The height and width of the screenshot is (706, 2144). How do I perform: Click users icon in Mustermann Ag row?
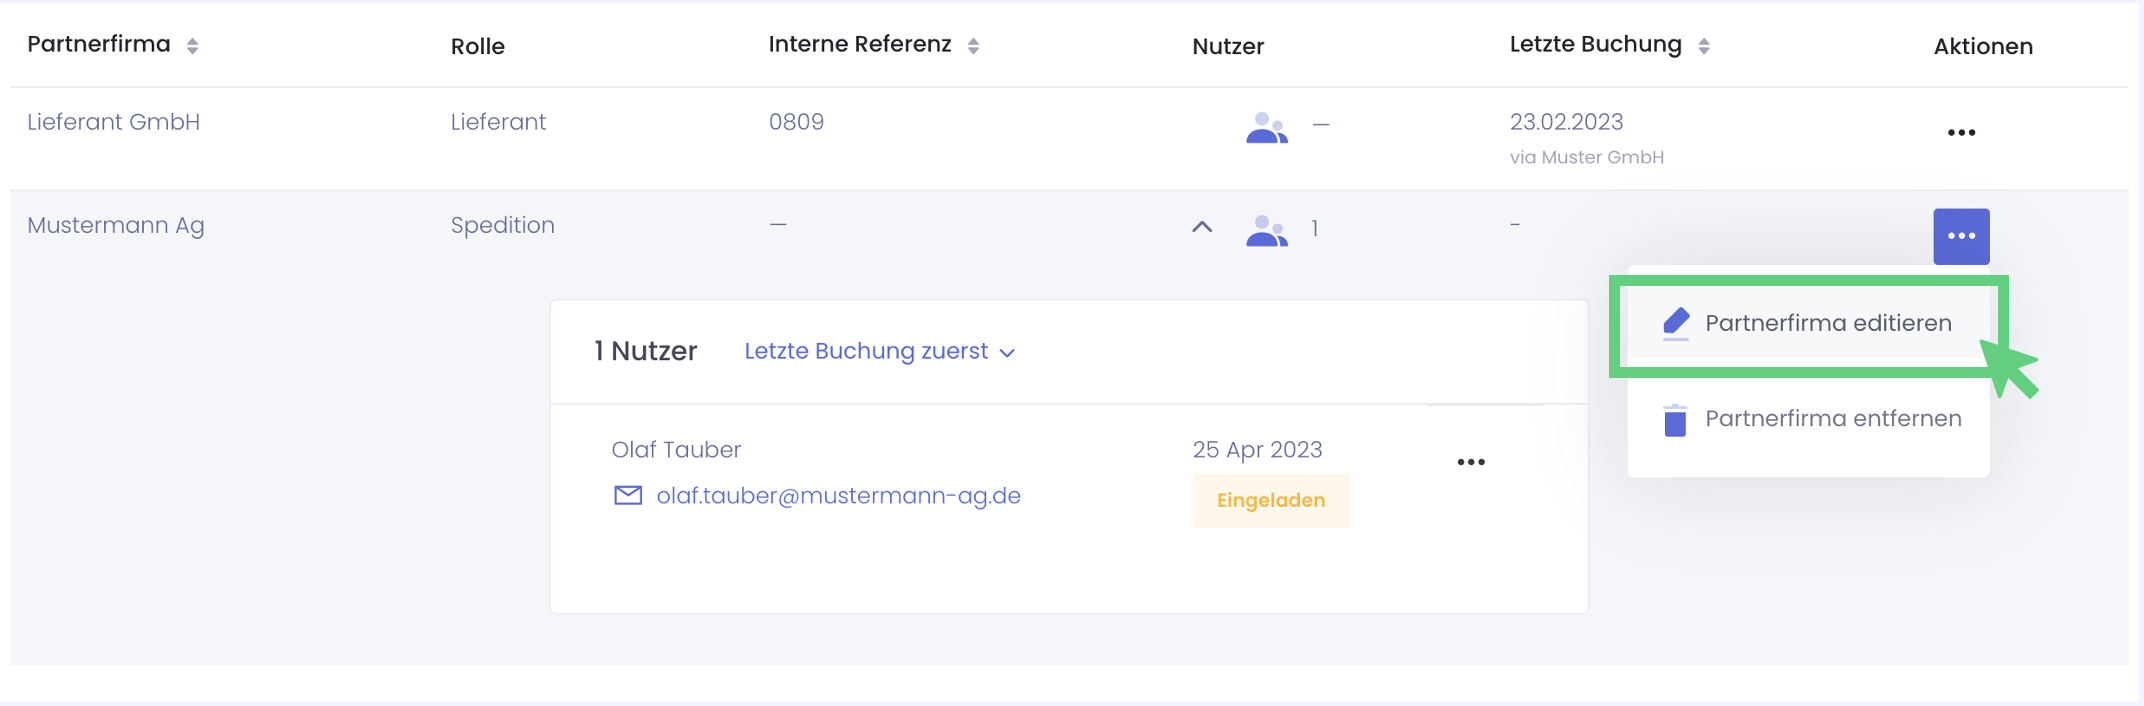1266,230
